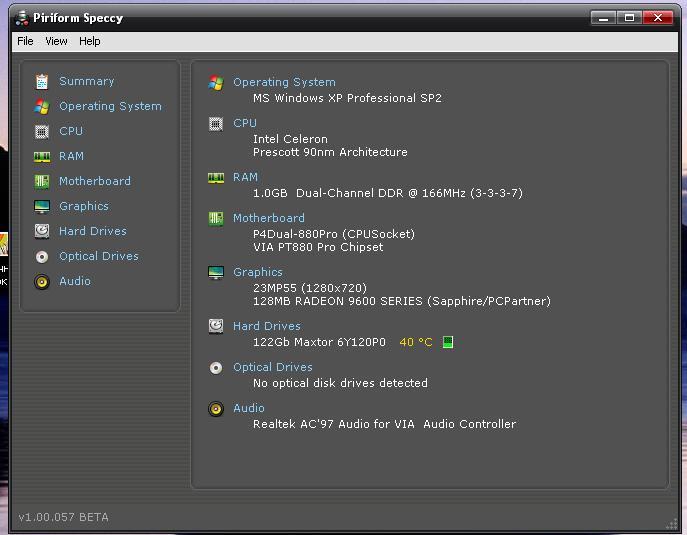
Task: Select Summary in the sidebar
Action: pos(86,81)
